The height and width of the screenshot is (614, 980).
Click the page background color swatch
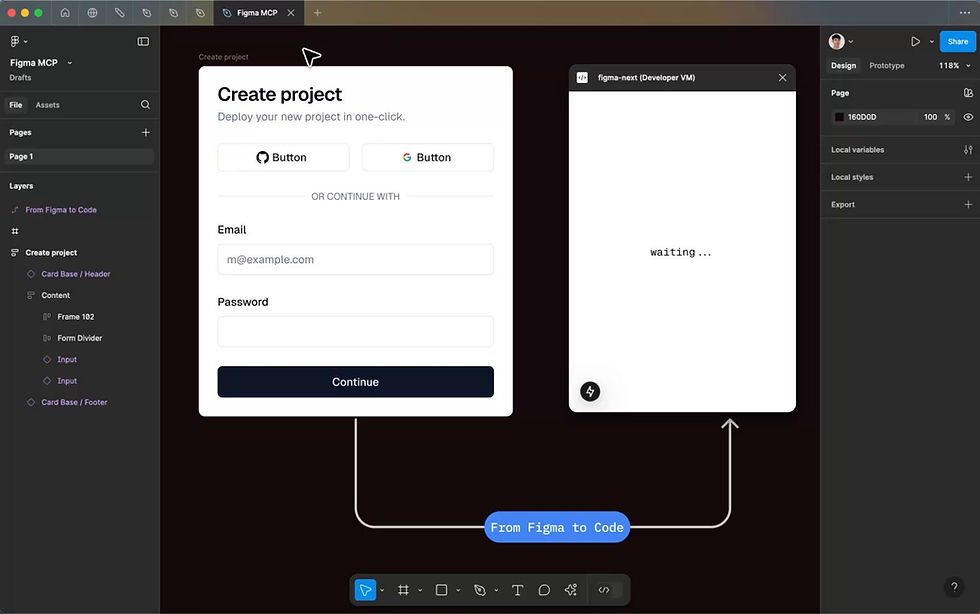tap(839, 117)
